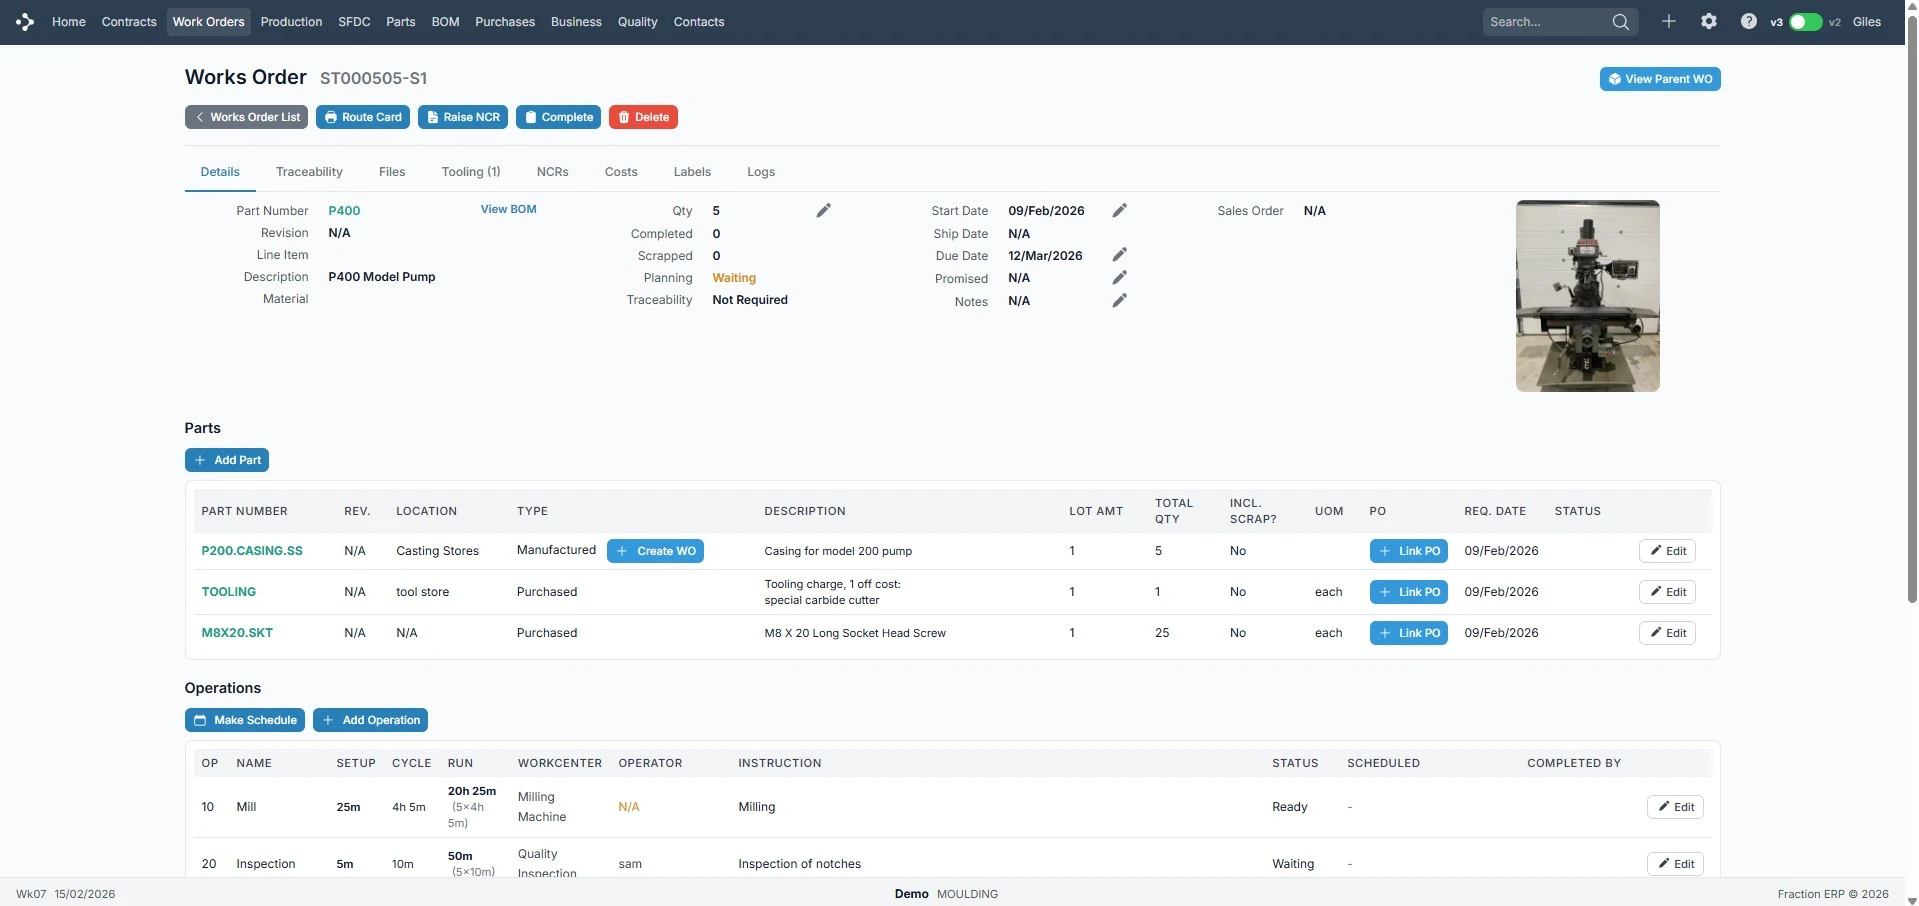This screenshot has width=1919, height=906.
Task: Open the Tooling (1) tab
Action: pos(470,172)
